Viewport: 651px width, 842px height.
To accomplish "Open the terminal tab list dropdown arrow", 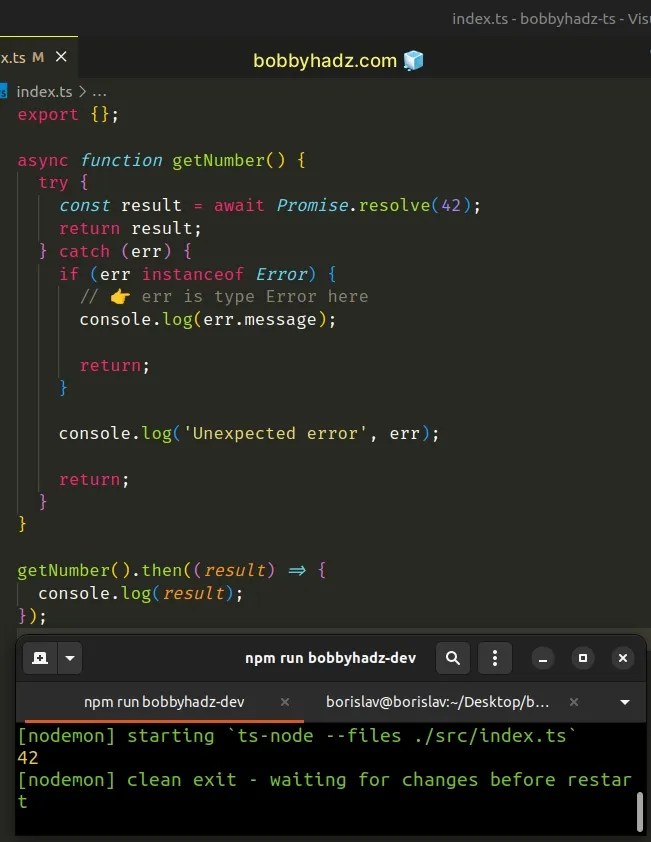I will (x=625, y=702).
